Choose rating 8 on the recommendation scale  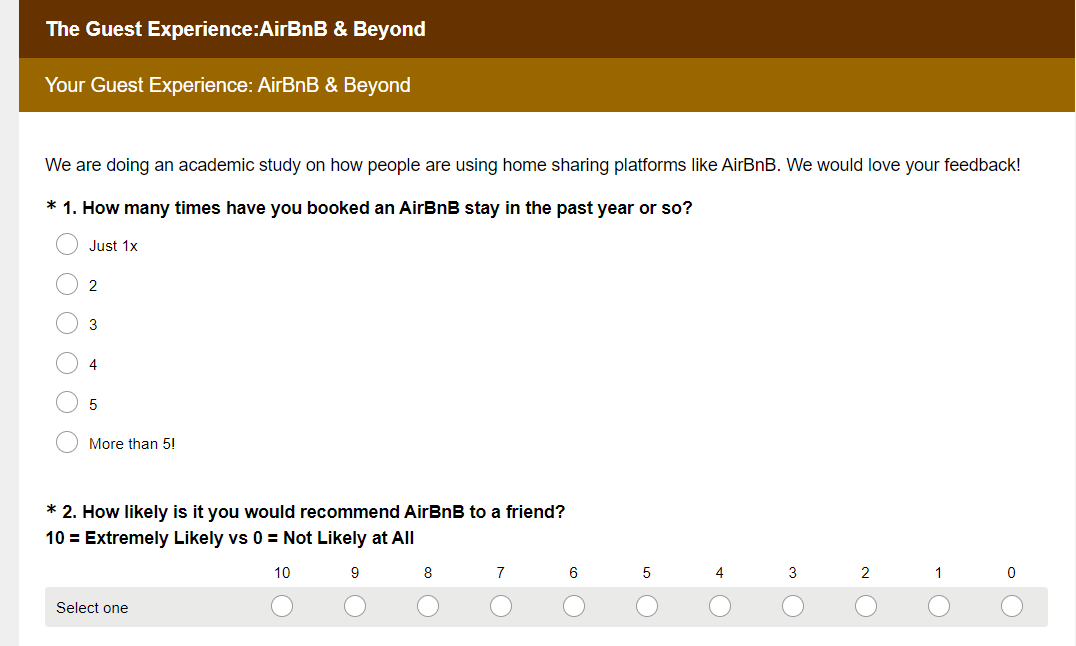coord(428,607)
